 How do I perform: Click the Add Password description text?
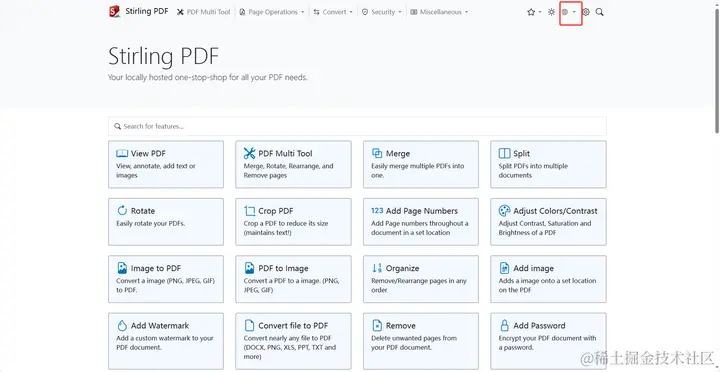[x=547, y=343]
